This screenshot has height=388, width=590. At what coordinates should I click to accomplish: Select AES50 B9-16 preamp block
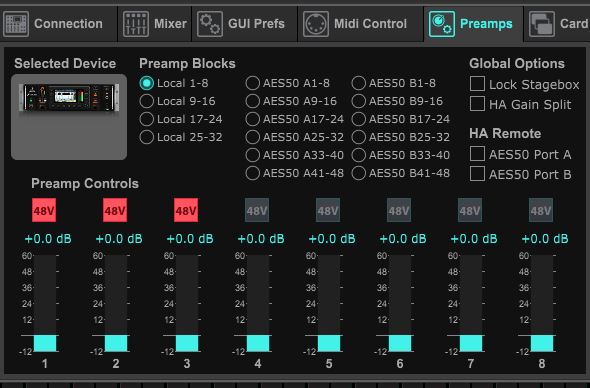pyautogui.click(x=359, y=101)
